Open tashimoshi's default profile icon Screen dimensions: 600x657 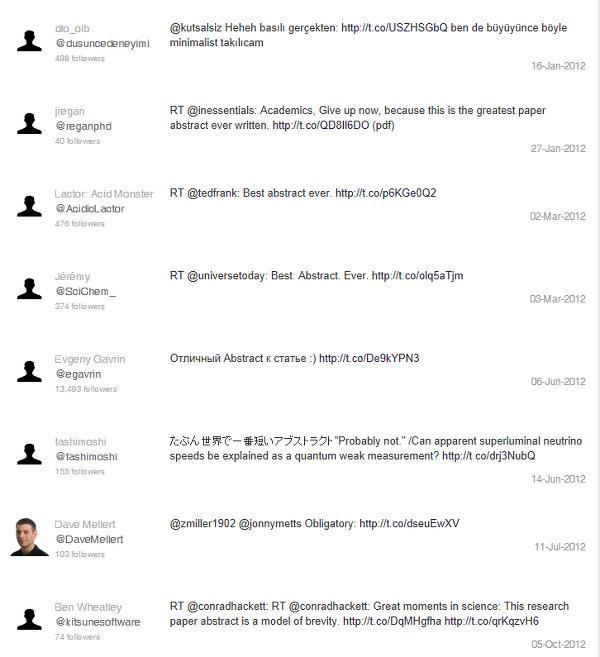click(29, 454)
